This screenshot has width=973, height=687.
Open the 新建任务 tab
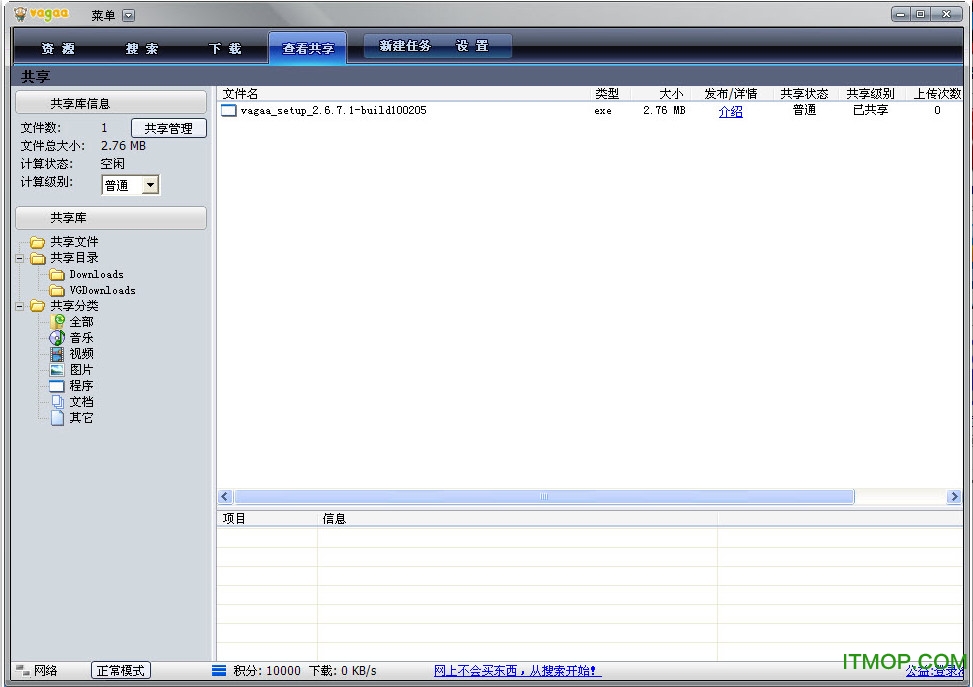coord(405,46)
